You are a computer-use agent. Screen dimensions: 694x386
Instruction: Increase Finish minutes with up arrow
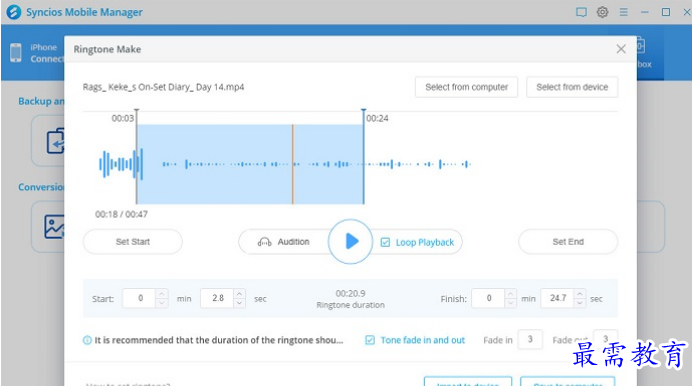click(510, 293)
